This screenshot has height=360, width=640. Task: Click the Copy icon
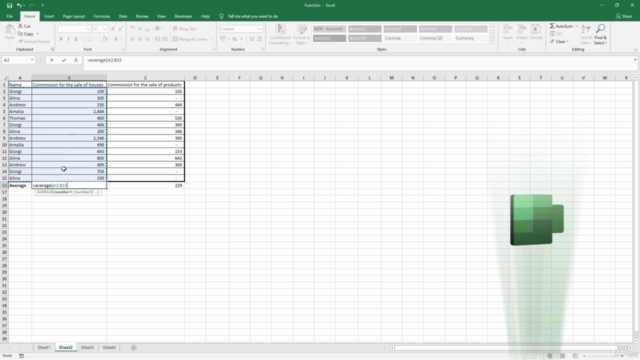(20, 34)
